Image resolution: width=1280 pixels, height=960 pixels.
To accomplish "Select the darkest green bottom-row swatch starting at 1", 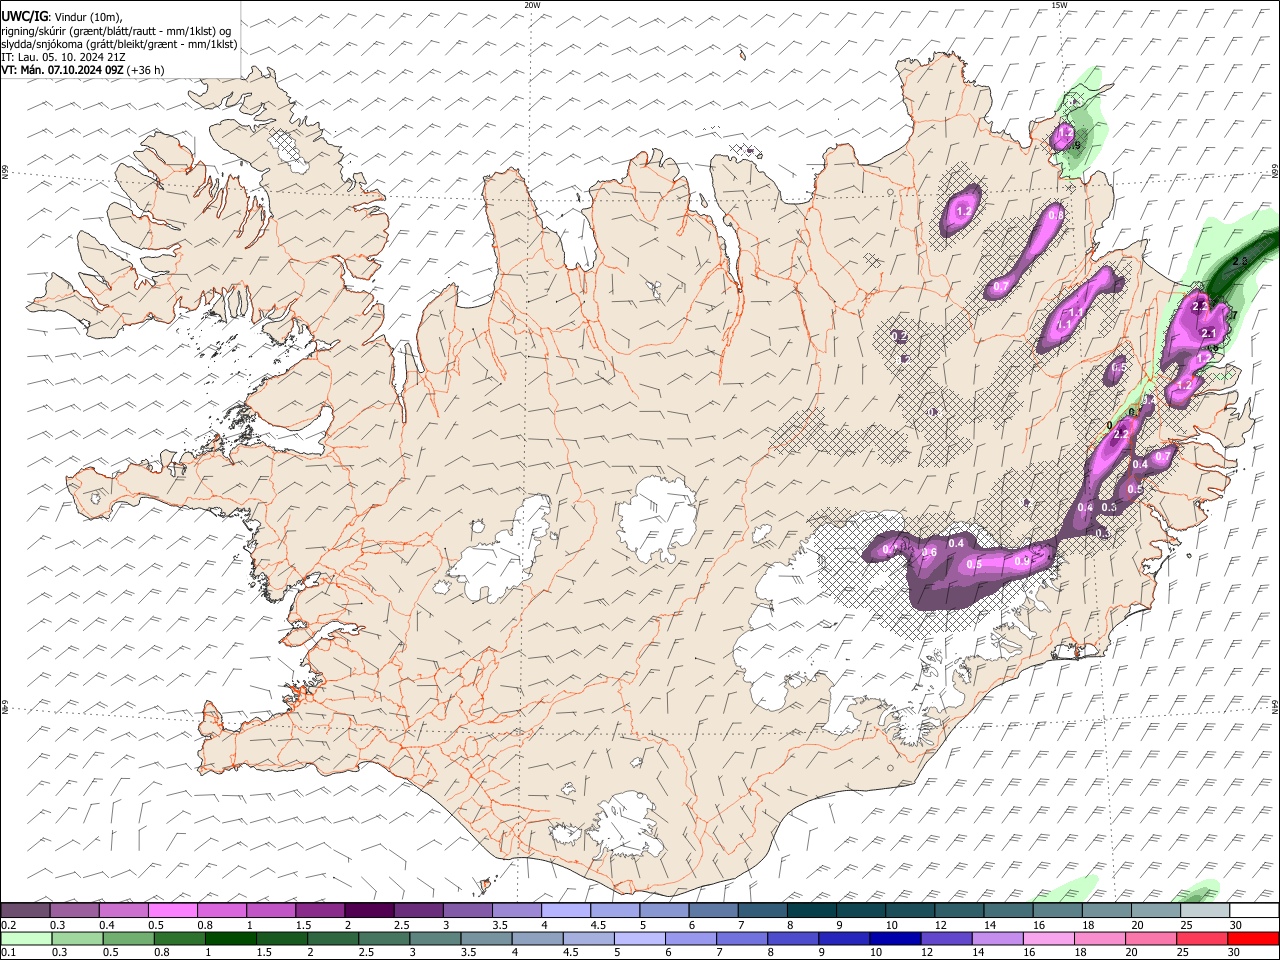I will pyautogui.click(x=230, y=939).
